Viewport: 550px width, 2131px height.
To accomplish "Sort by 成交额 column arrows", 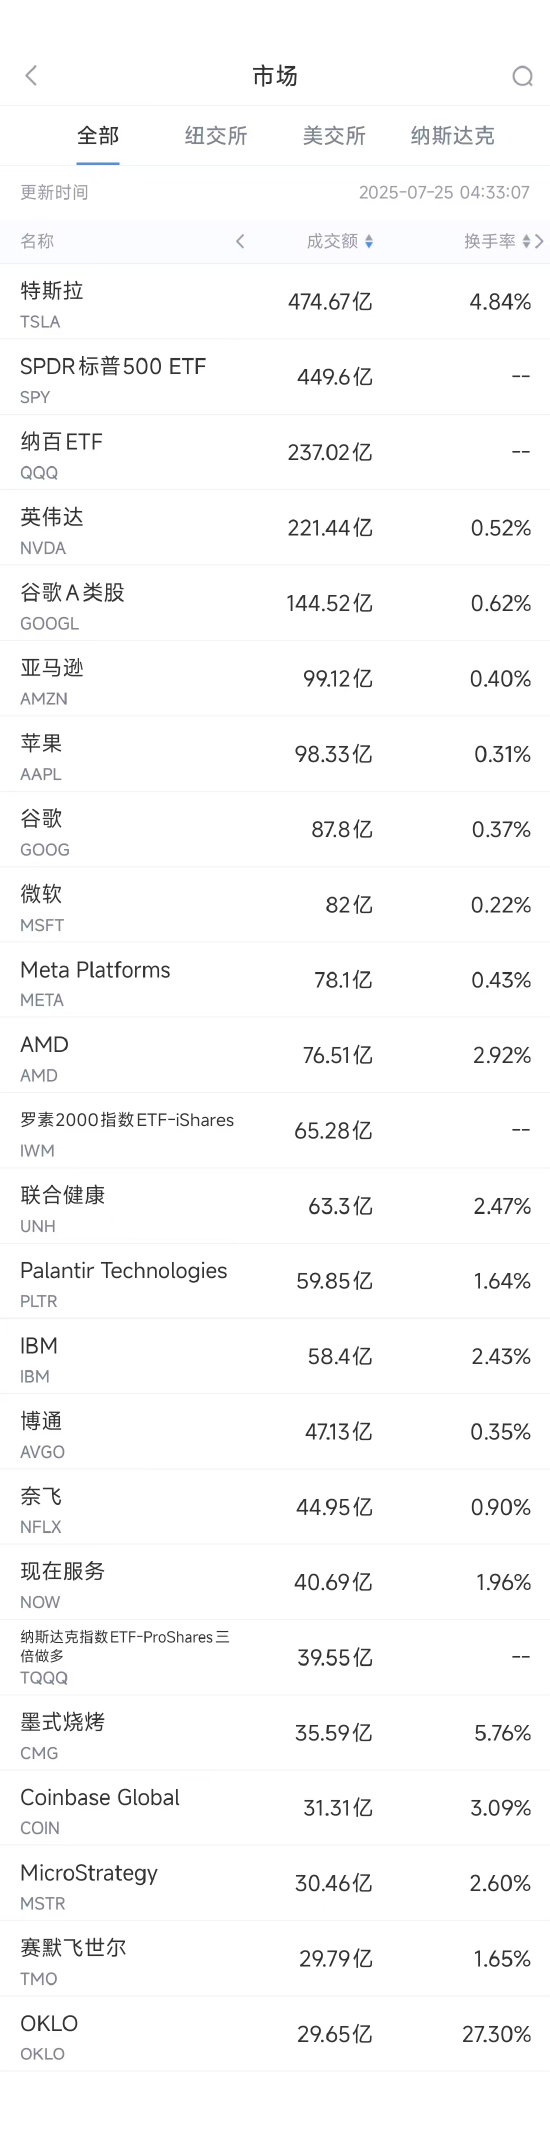I will (x=369, y=241).
